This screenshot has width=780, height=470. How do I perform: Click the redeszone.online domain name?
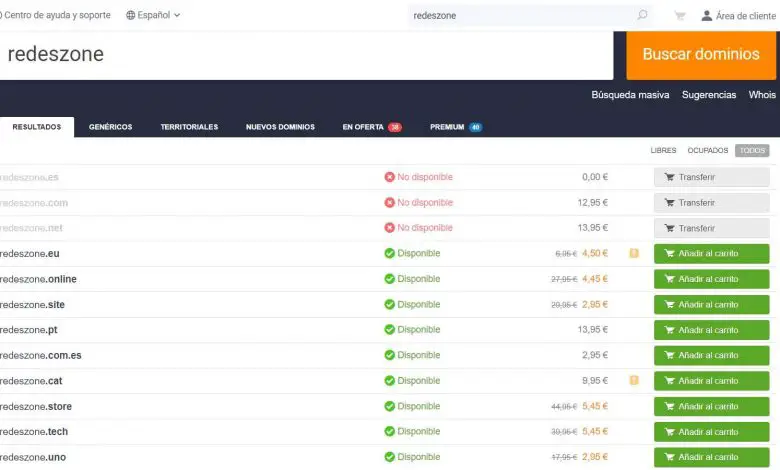pos(38,279)
